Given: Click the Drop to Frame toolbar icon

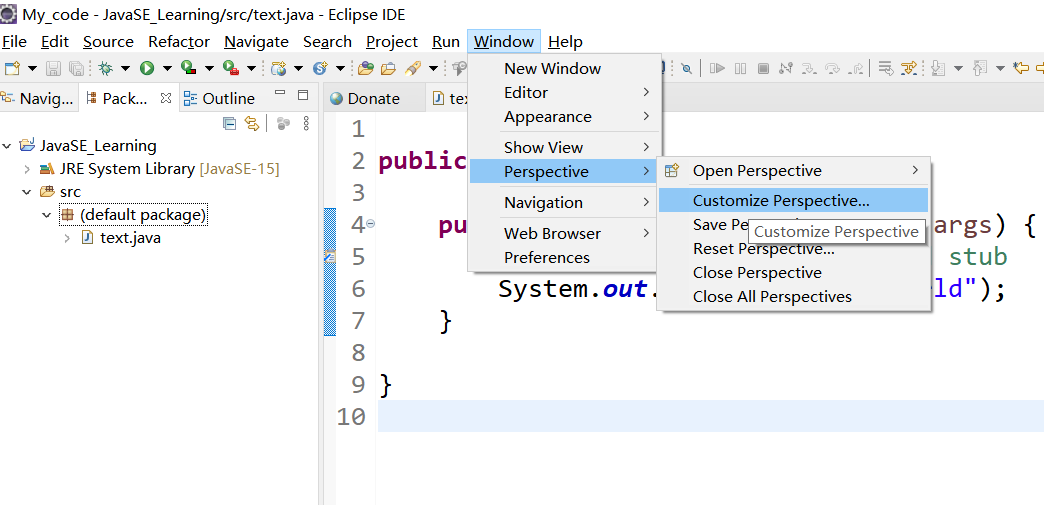Looking at the screenshot, I should pos(886,68).
